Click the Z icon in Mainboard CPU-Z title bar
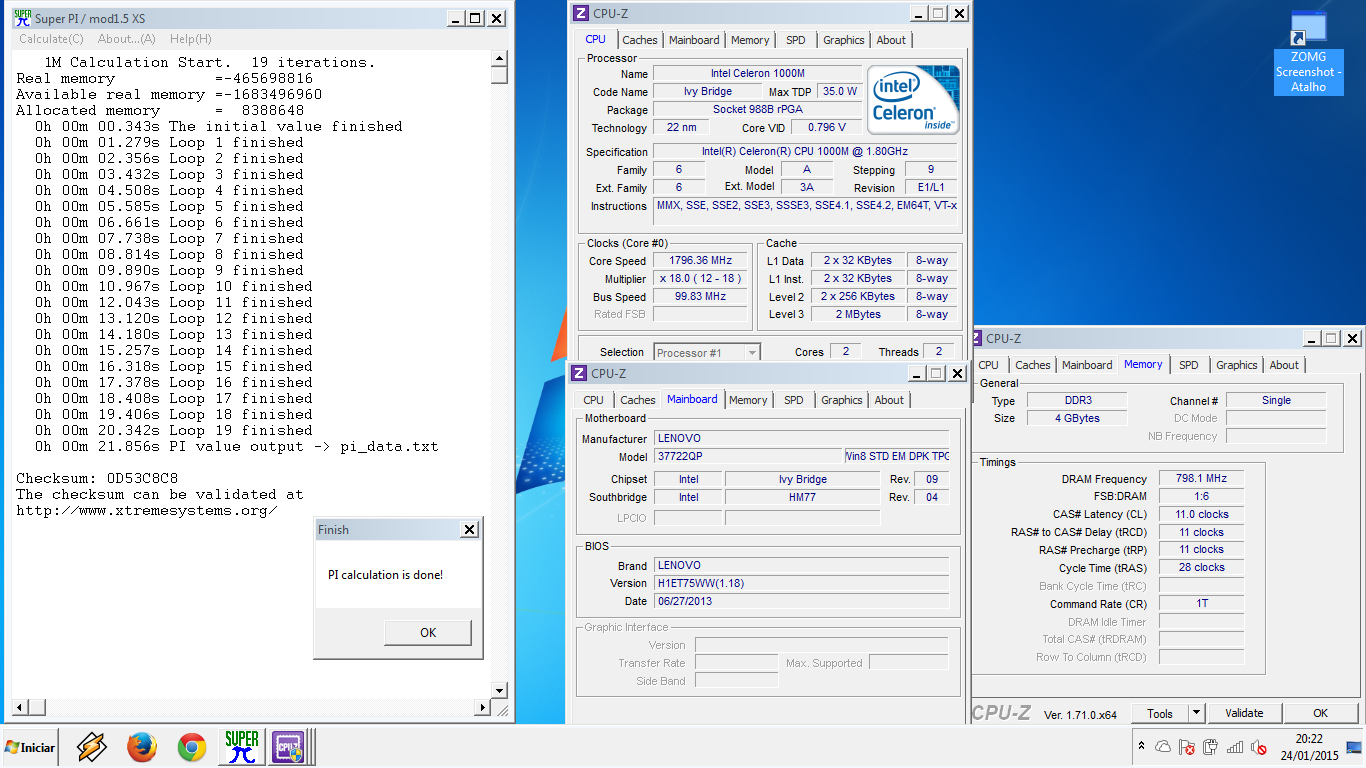This screenshot has height=768, width=1366. click(578, 373)
